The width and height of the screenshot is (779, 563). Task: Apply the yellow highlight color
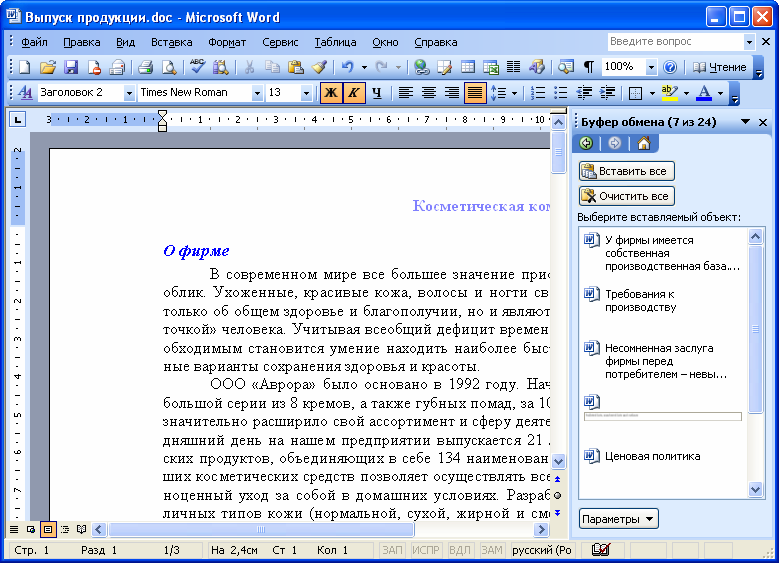[670, 93]
